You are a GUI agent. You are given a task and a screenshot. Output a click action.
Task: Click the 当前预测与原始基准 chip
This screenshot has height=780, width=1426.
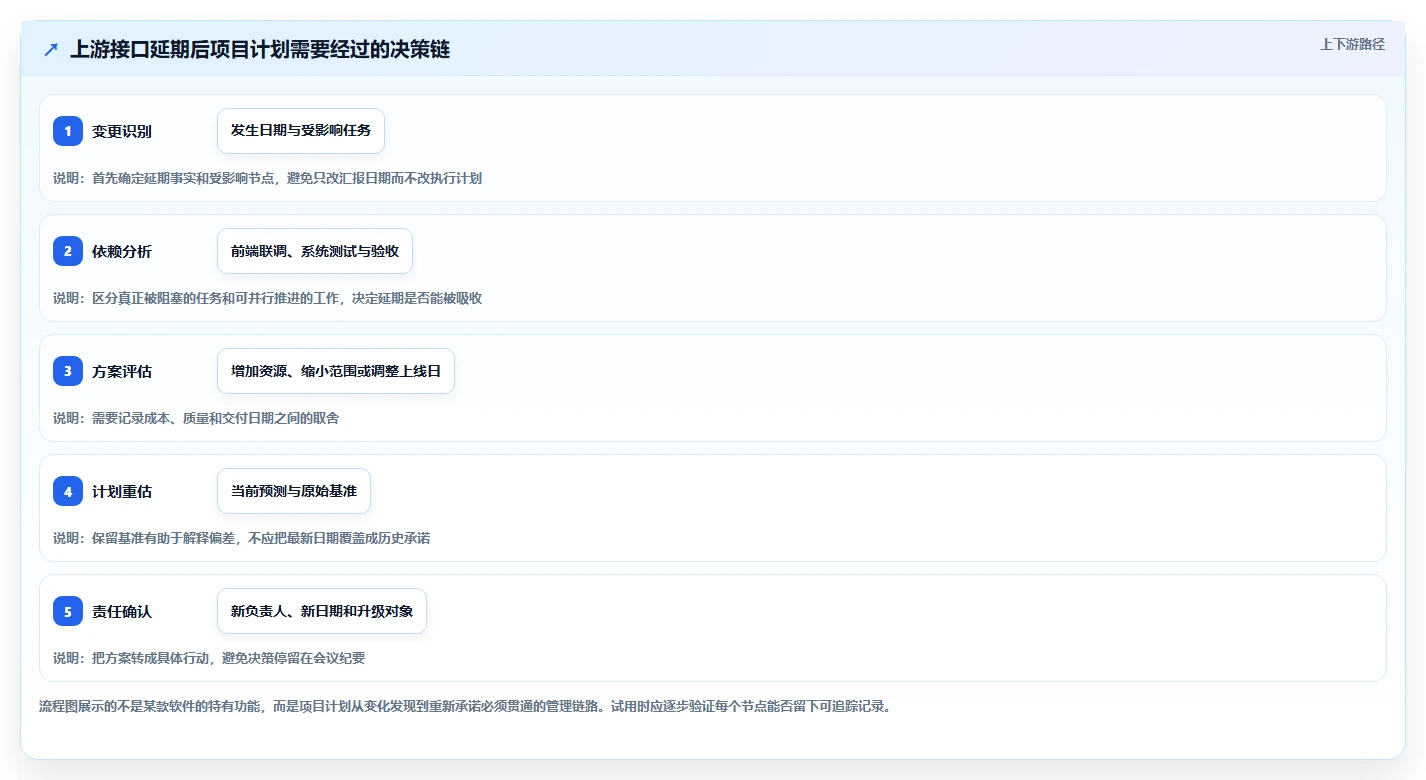click(x=294, y=491)
